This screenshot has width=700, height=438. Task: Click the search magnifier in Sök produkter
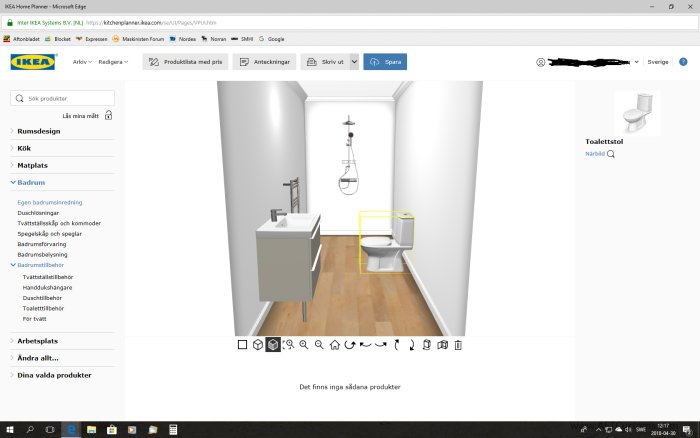(19, 98)
